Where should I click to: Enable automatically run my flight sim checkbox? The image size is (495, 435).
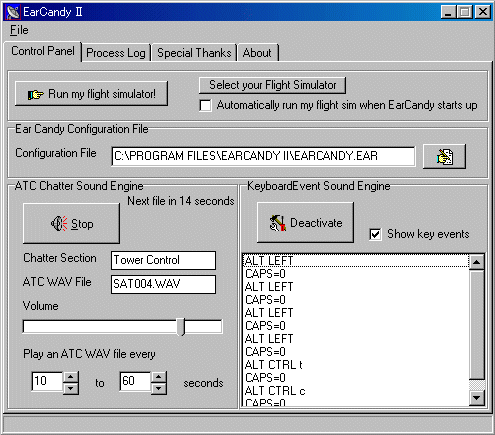[205, 105]
